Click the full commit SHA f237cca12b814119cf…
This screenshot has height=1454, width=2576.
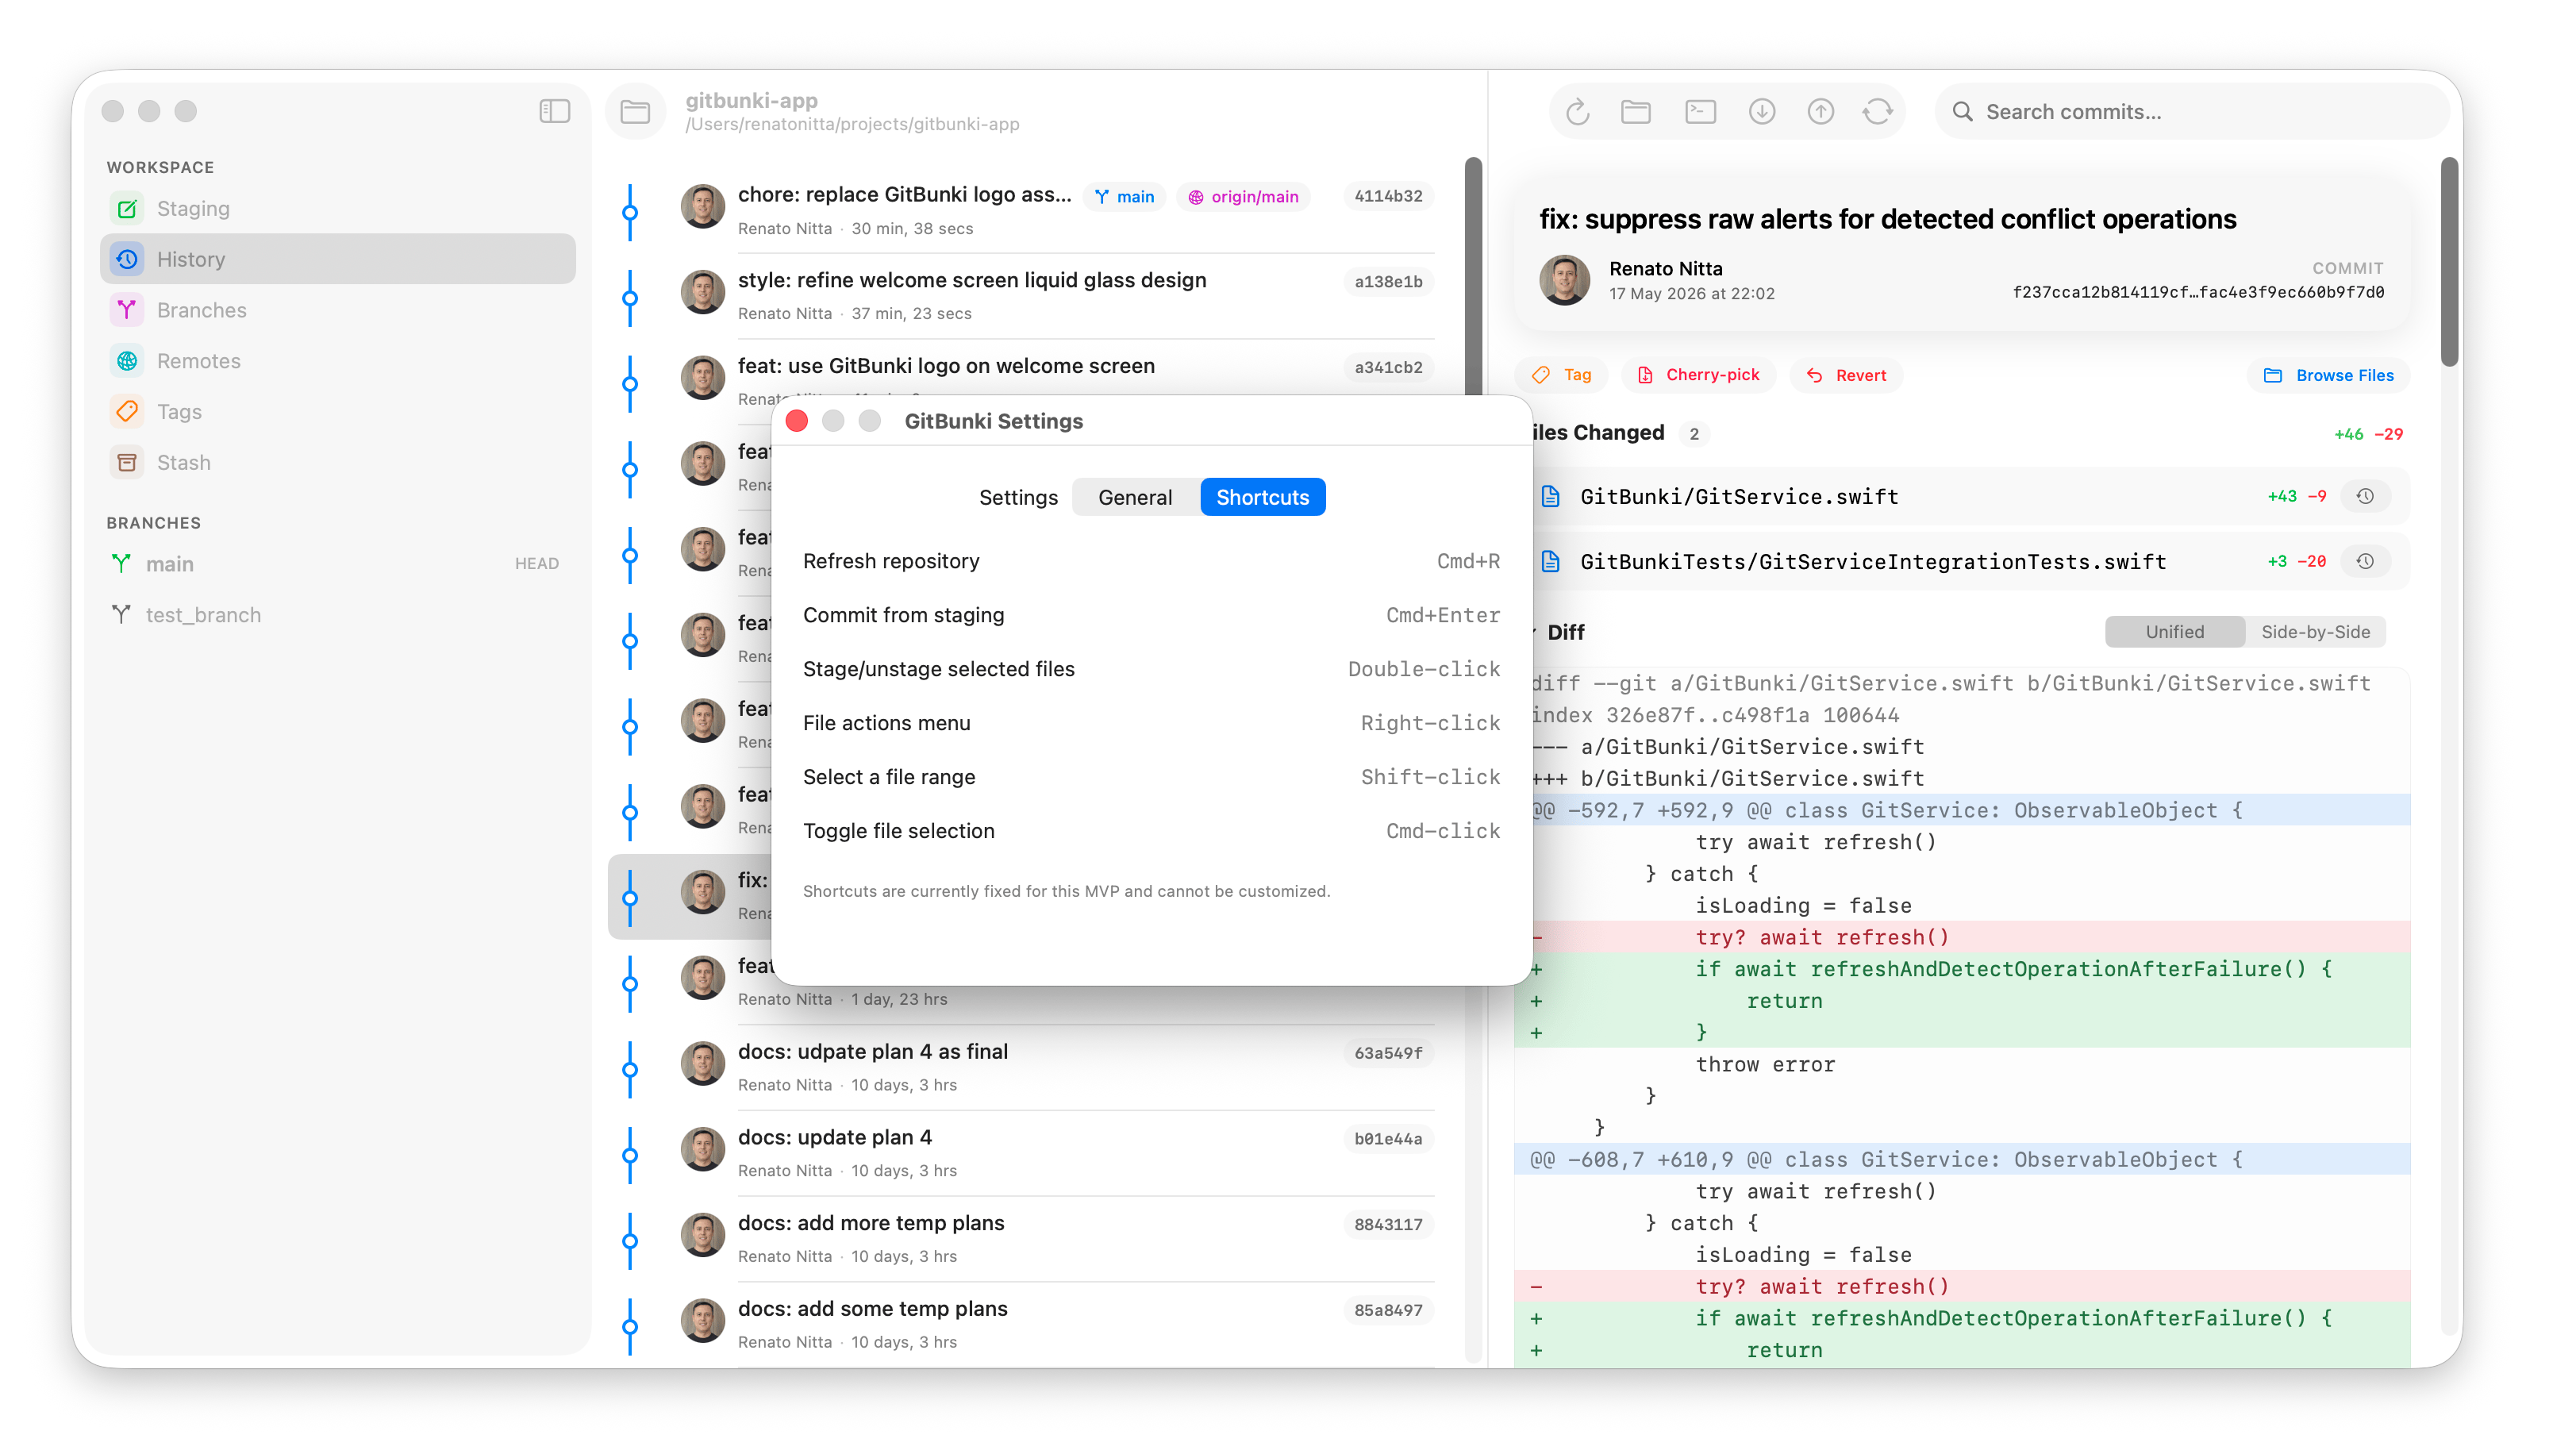(2198, 292)
